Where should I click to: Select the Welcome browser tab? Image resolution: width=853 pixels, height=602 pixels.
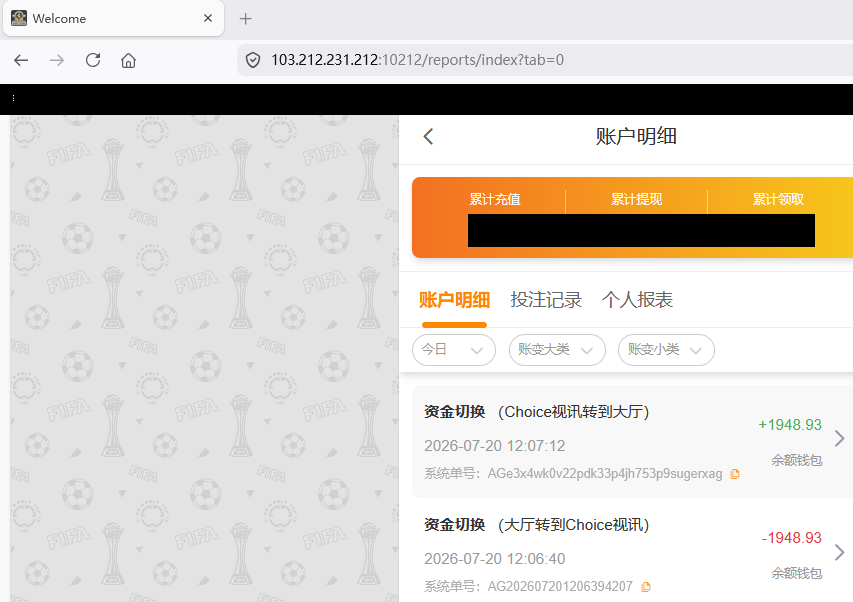pyautogui.click(x=113, y=18)
